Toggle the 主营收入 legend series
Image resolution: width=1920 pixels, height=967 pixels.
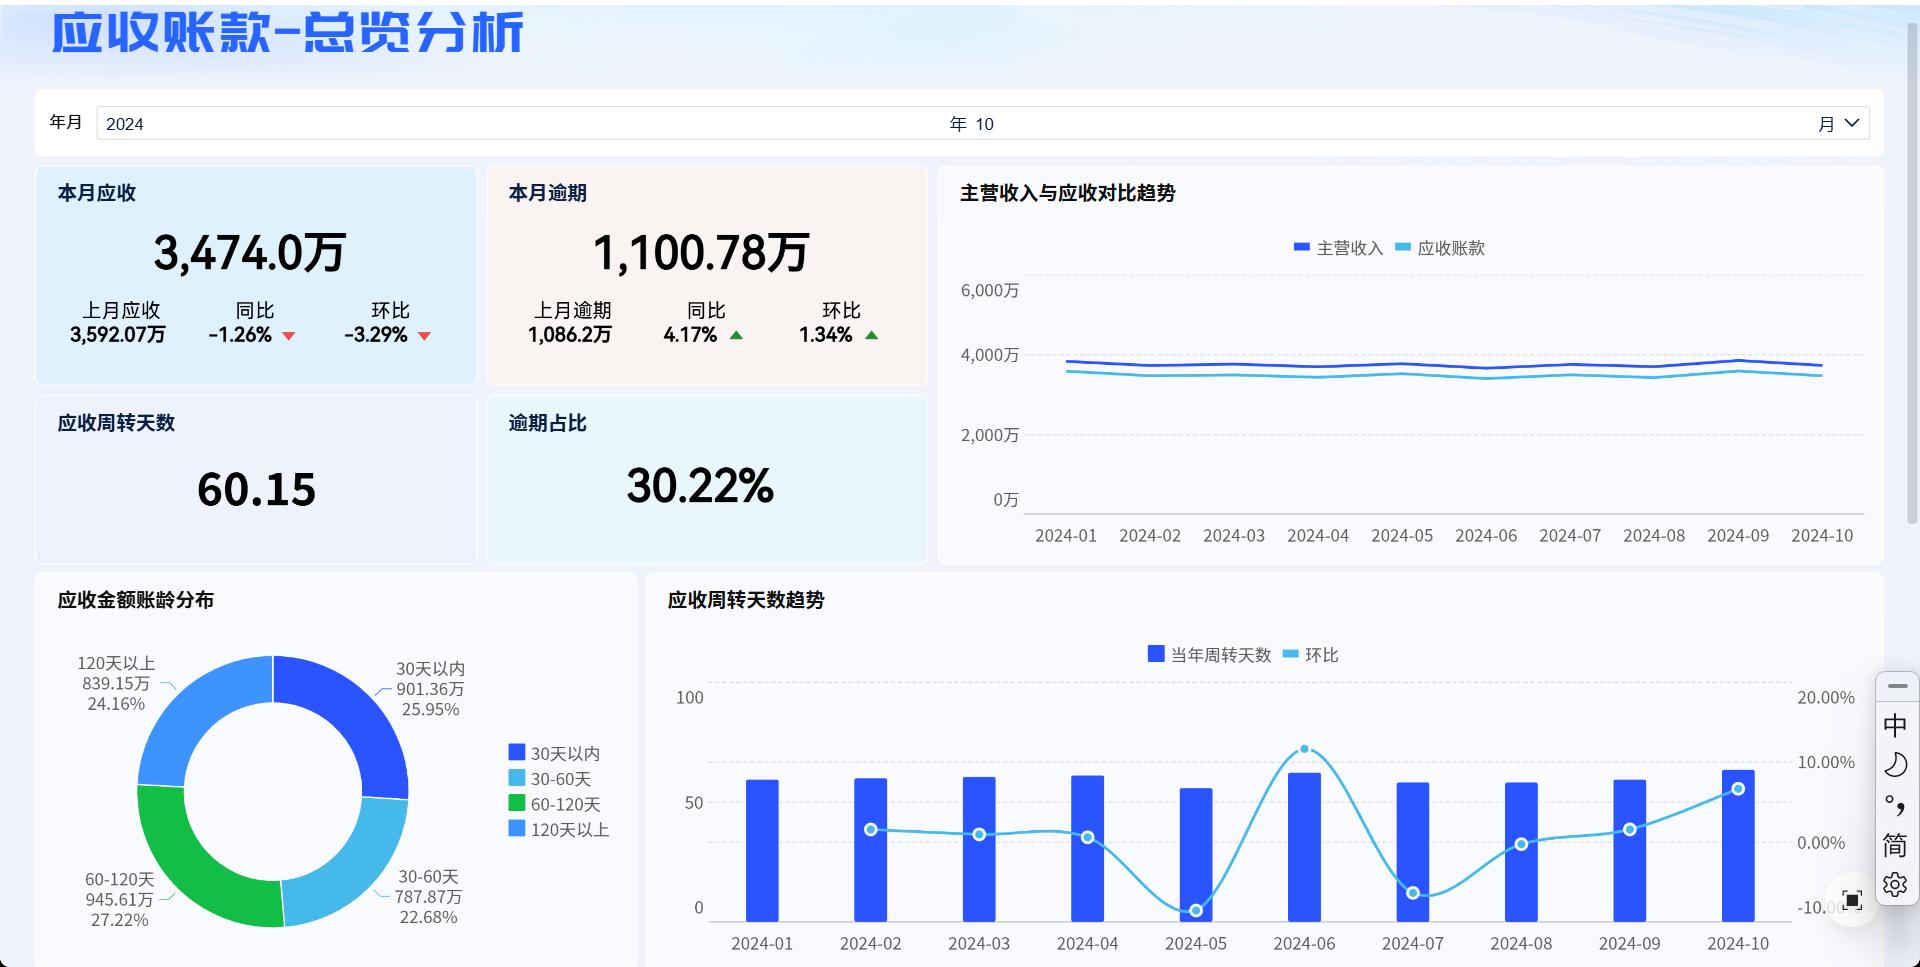1338,248
